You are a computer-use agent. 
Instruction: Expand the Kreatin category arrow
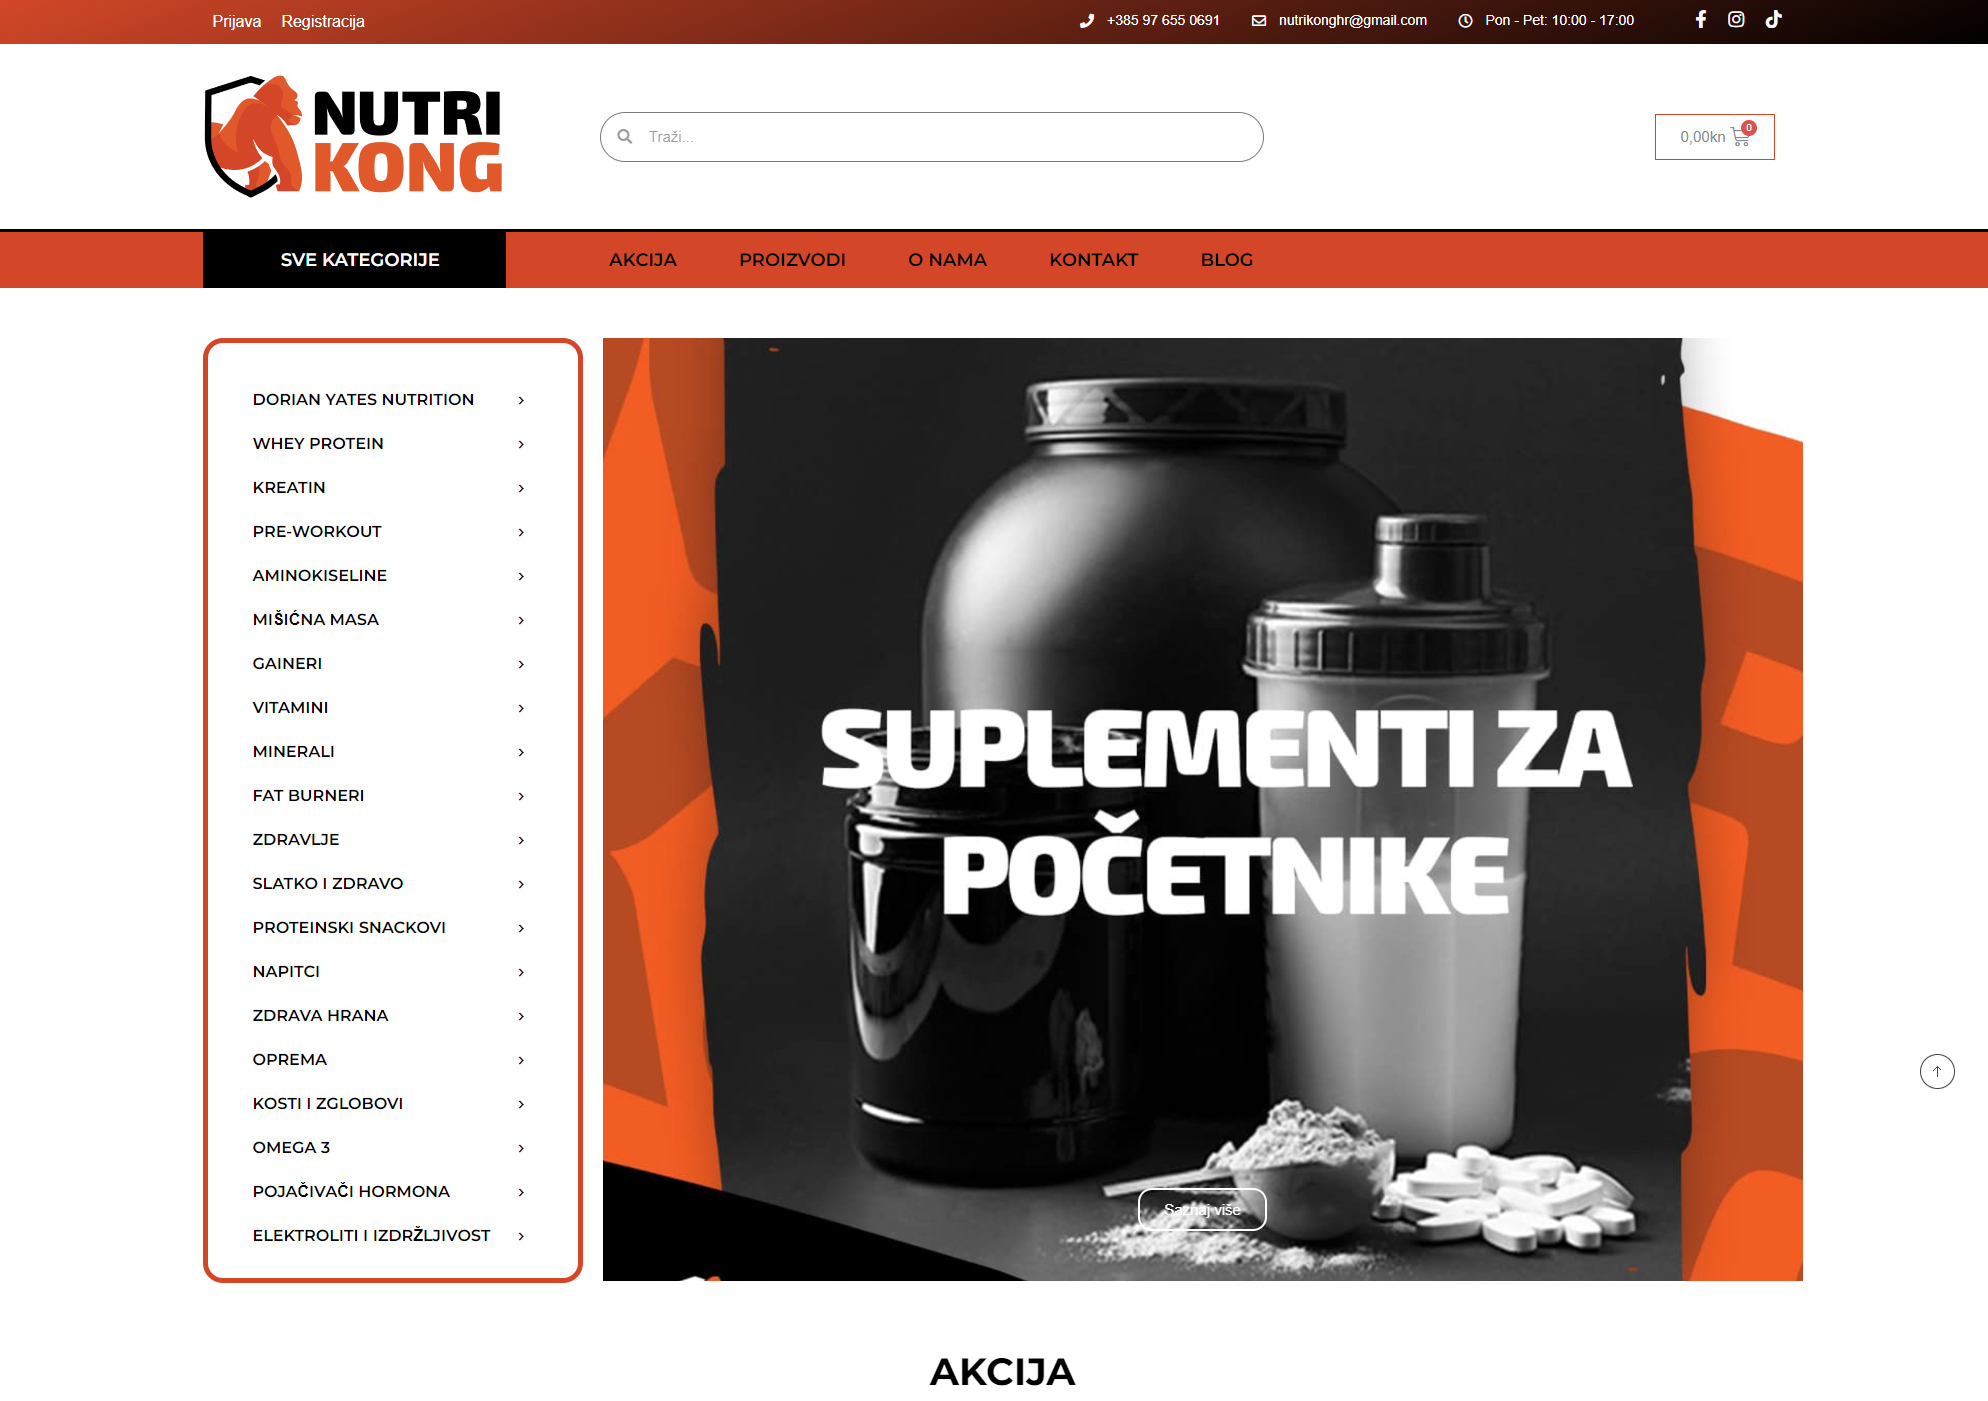tap(521, 488)
